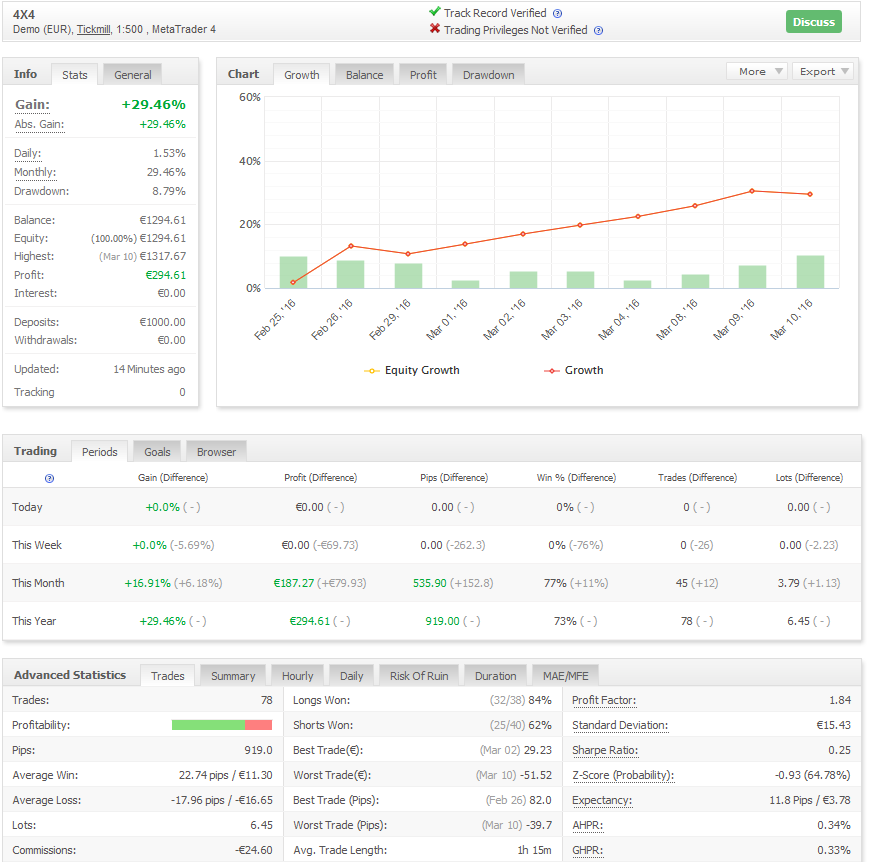Click the €1294.61 Balance value
This screenshot has width=879, height=862.
pyautogui.click(x=163, y=220)
